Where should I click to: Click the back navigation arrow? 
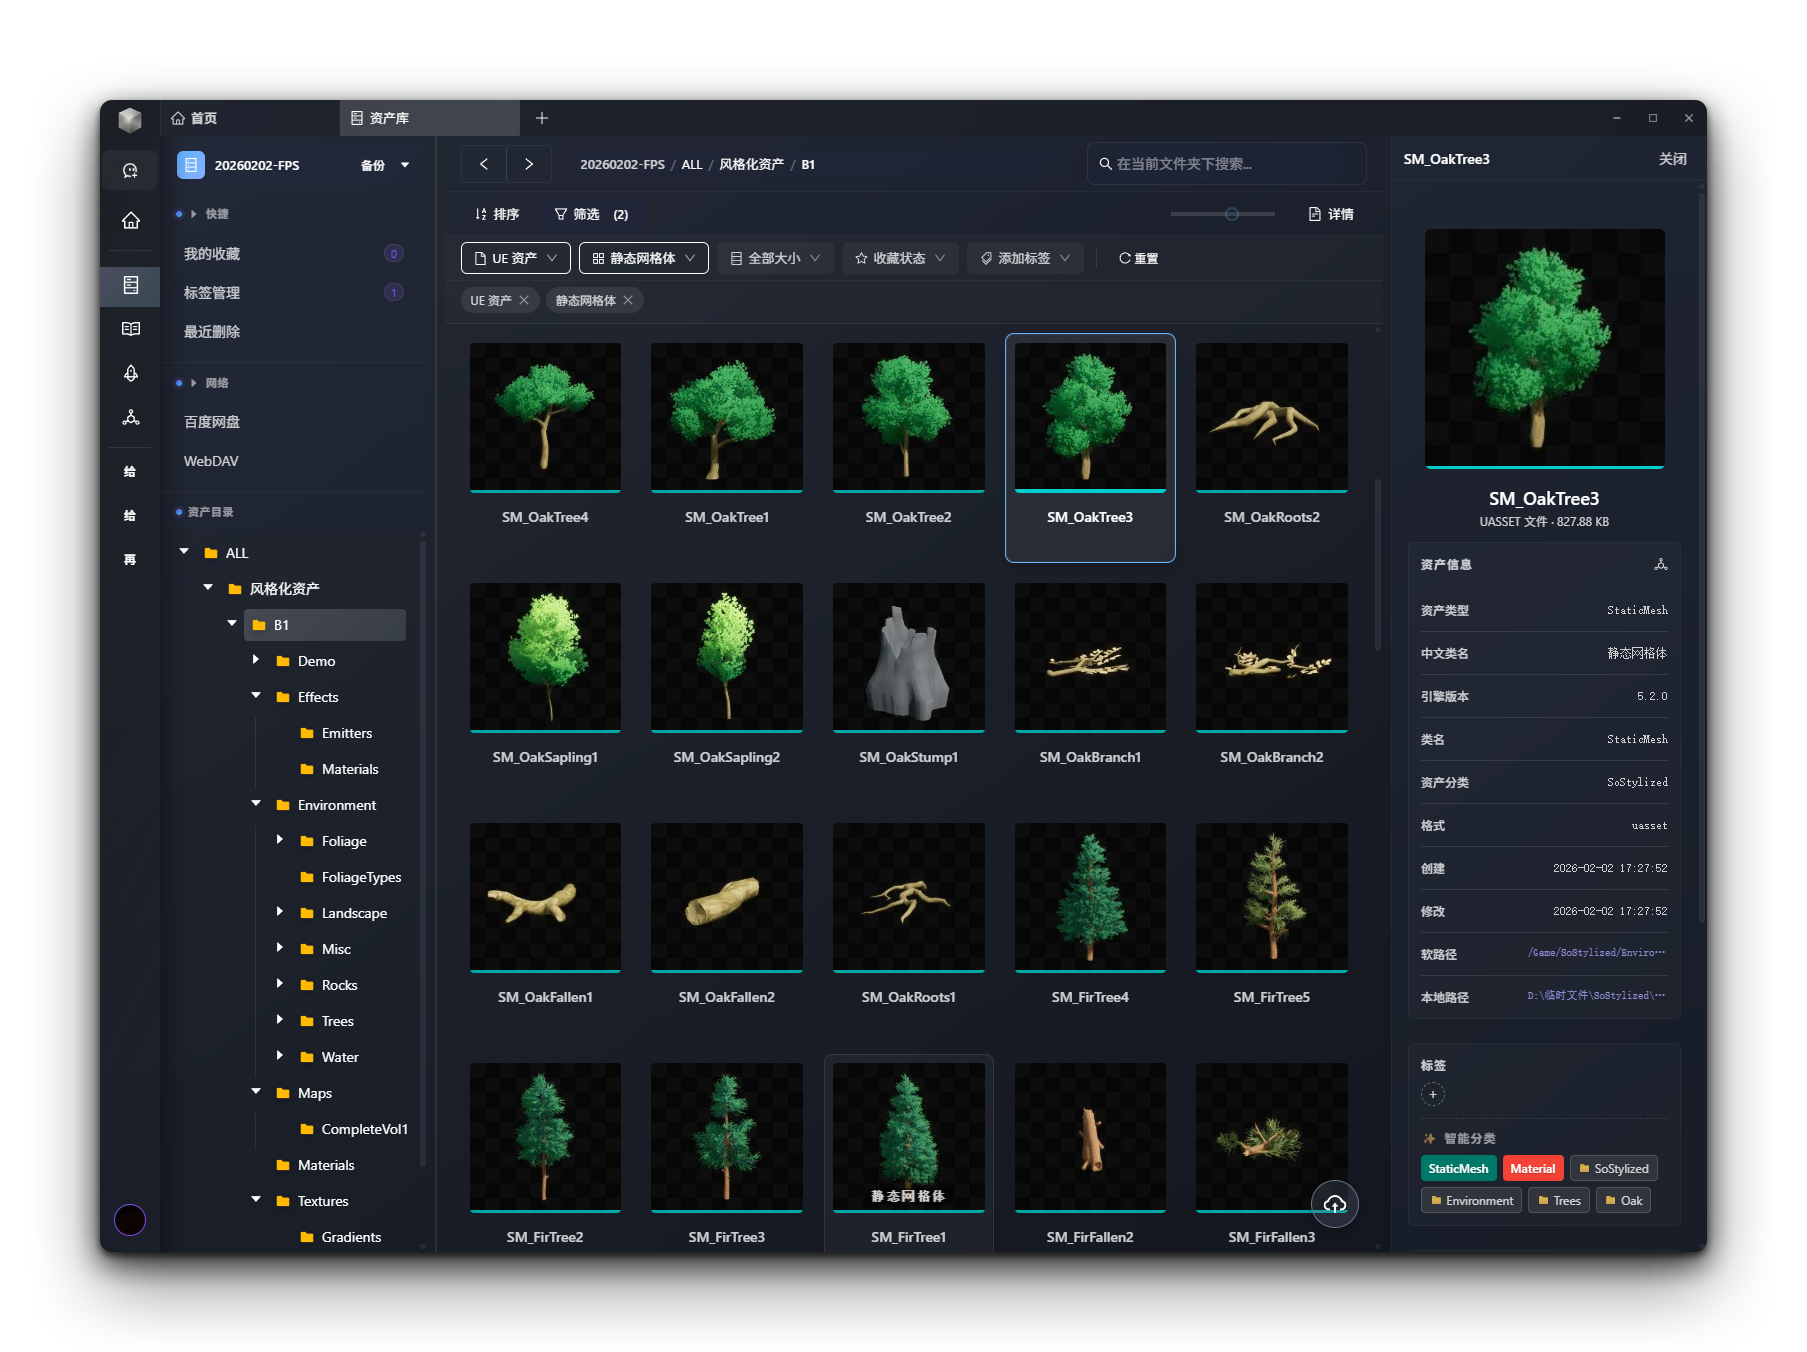pos(484,164)
